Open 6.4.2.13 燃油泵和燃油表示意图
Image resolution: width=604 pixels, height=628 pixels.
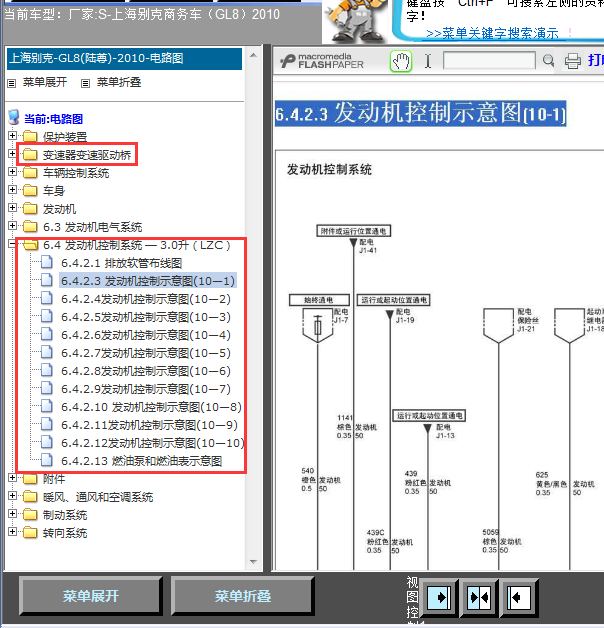[141, 461]
